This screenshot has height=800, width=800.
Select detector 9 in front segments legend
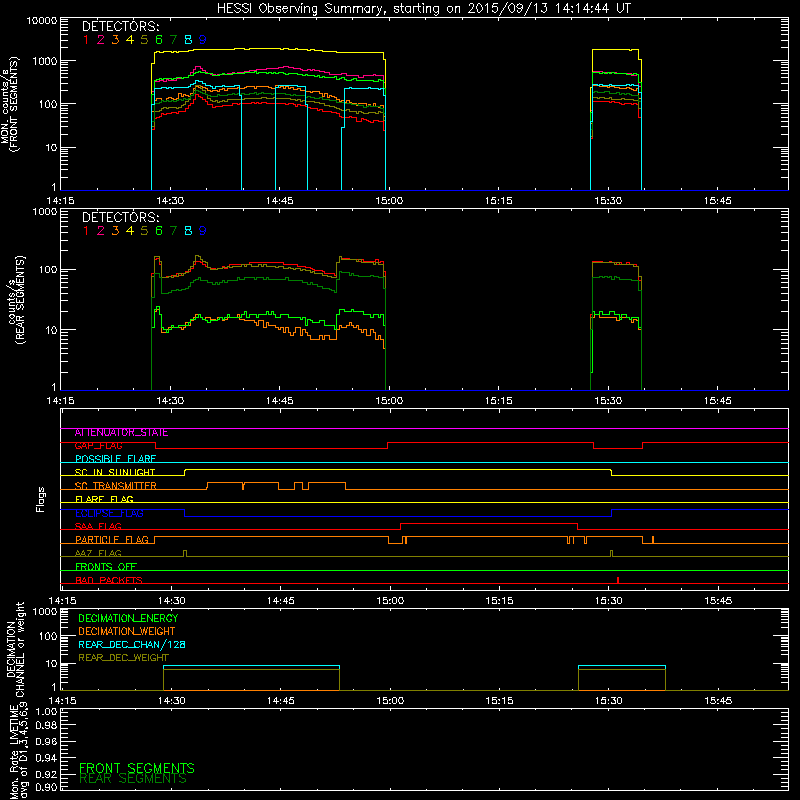point(203,40)
